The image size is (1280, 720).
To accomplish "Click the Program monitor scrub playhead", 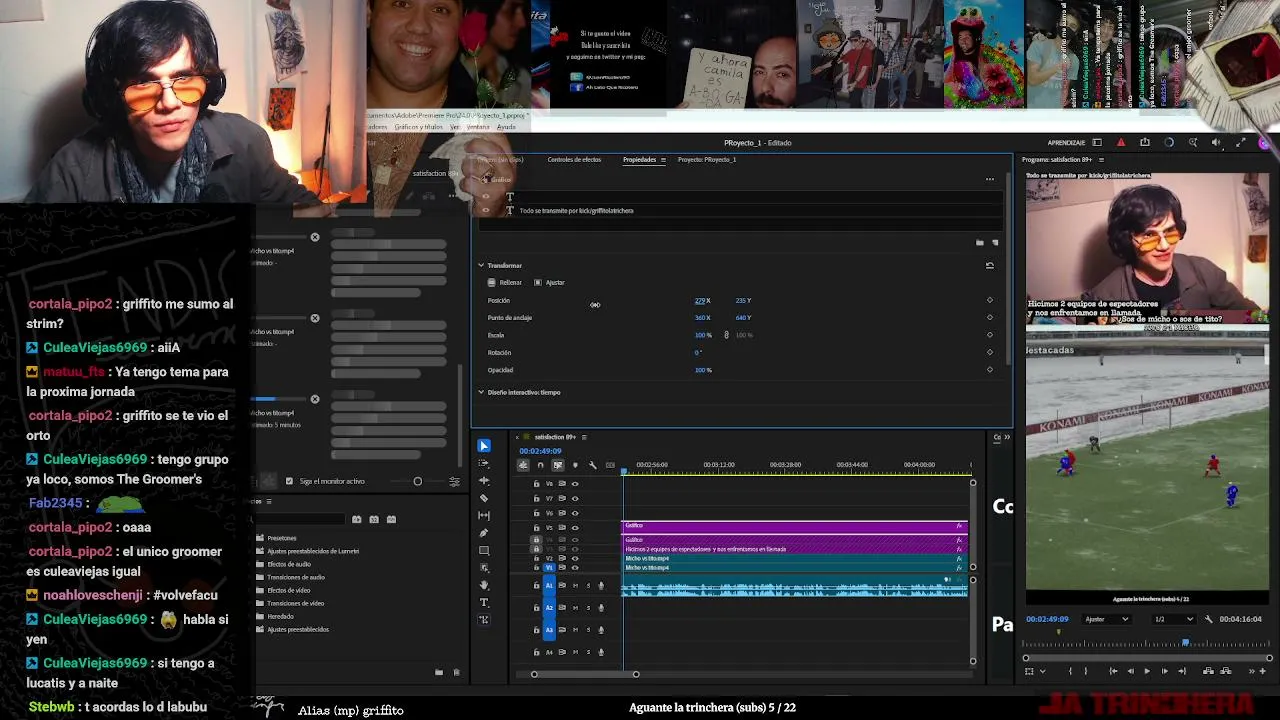I will click(x=1185, y=644).
